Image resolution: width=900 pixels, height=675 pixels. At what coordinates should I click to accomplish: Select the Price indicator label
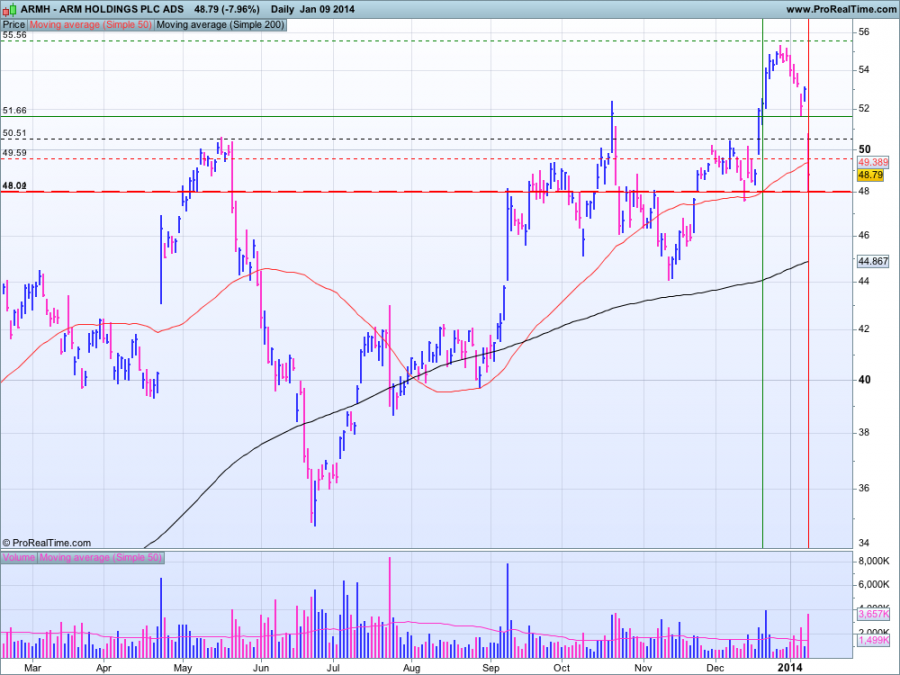(x=14, y=25)
